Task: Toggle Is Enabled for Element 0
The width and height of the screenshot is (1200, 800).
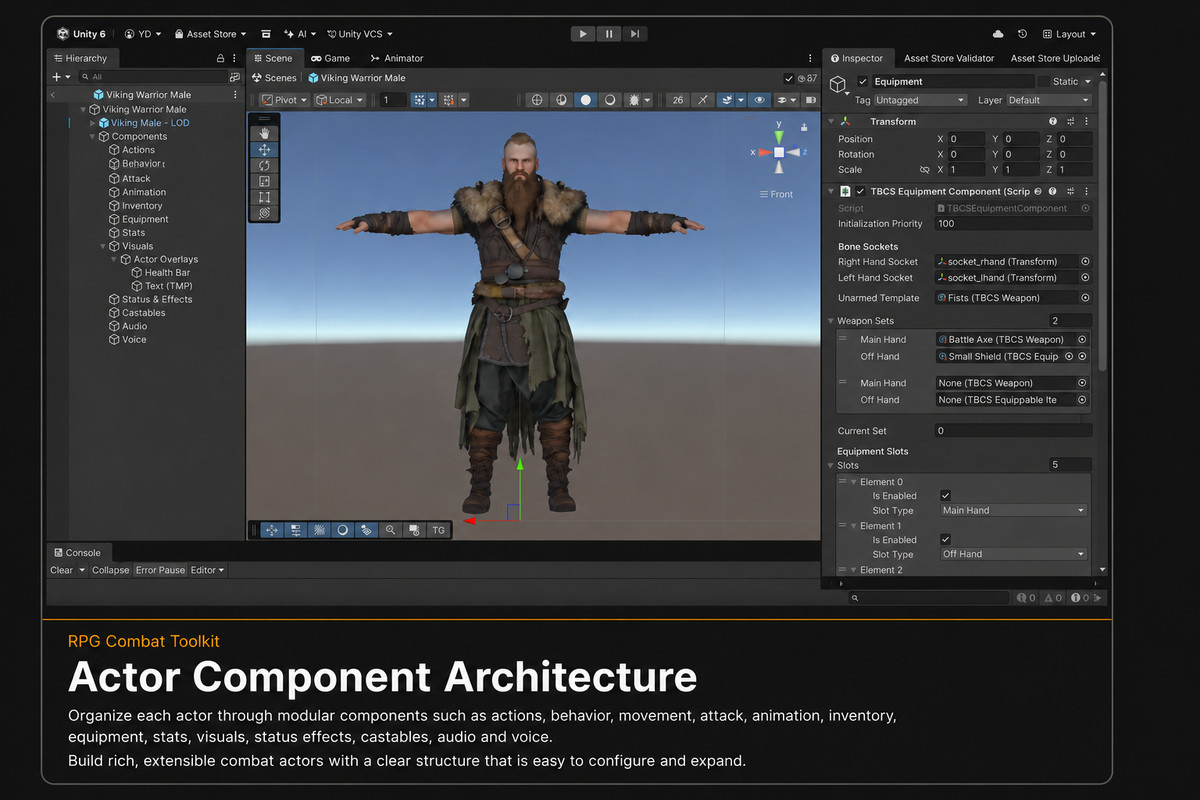Action: 946,496
